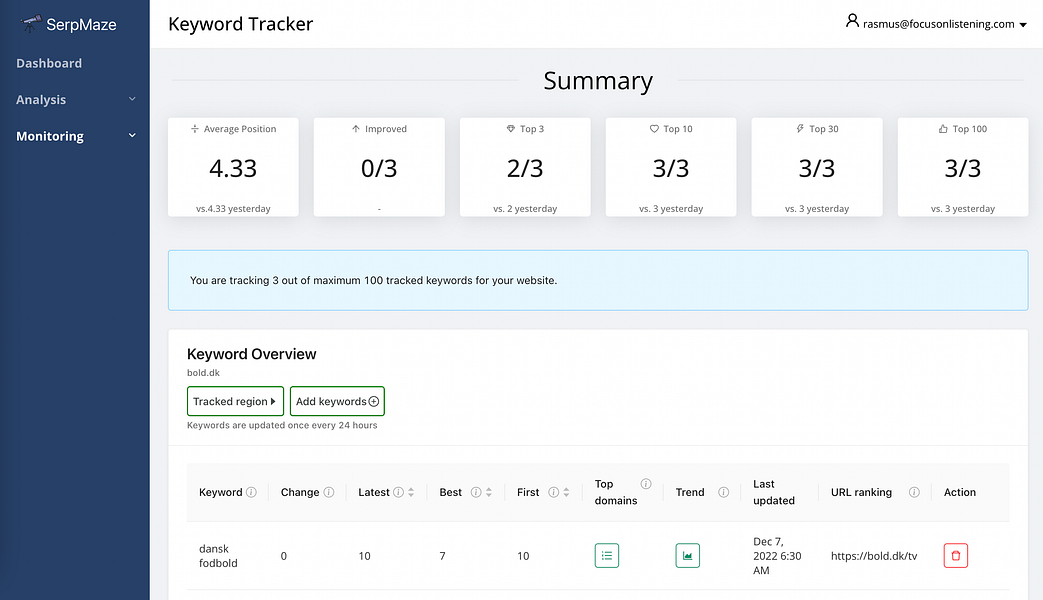Click the Add keywords button
This screenshot has width=1043, height=600.
tap(337, 401)
